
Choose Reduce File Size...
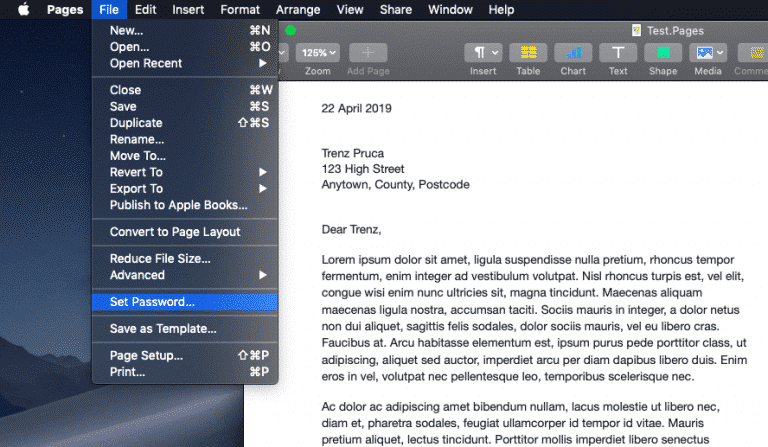[185, 259]
